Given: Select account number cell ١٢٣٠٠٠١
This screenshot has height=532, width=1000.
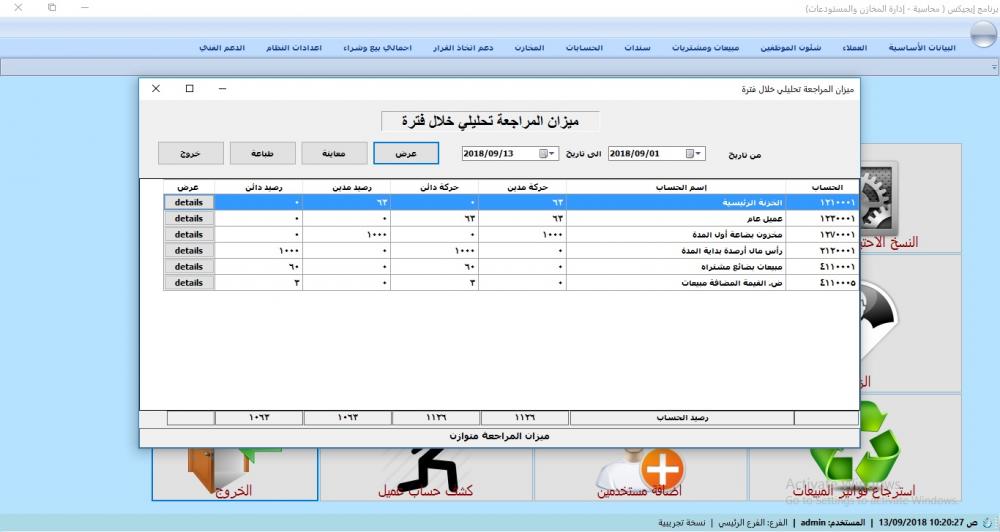Looking at the screenshot, I should 823,218.
